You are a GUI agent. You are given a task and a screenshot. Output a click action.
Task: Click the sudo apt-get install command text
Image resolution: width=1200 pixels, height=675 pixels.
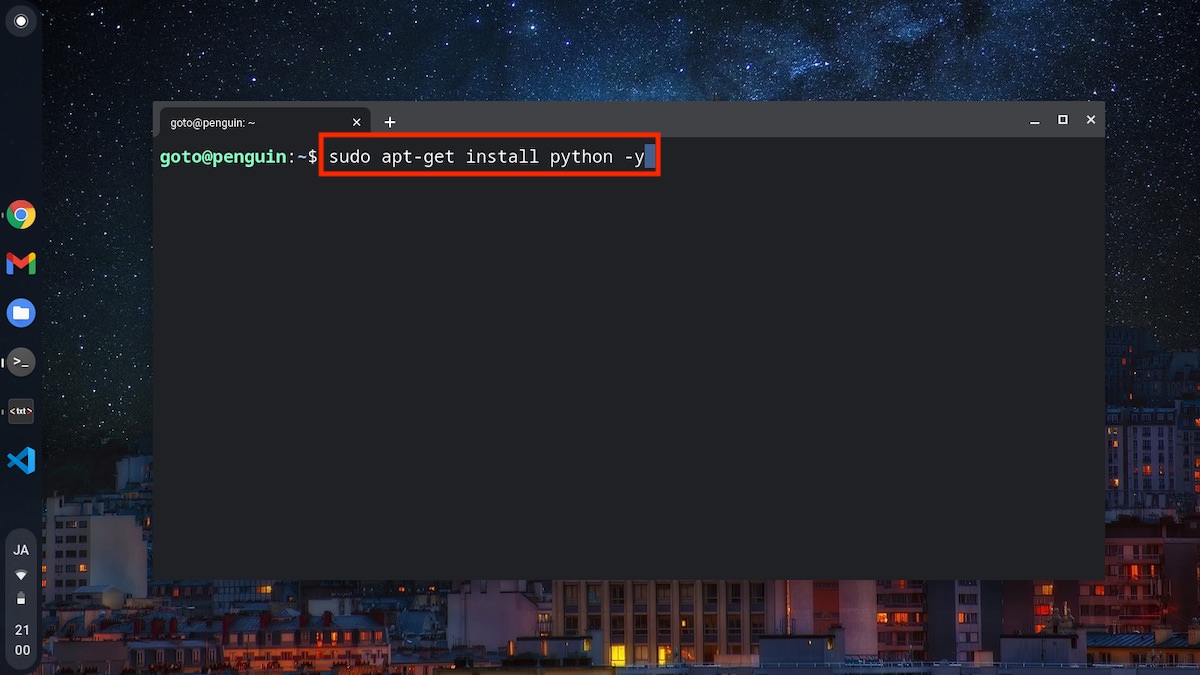[487, 157]
